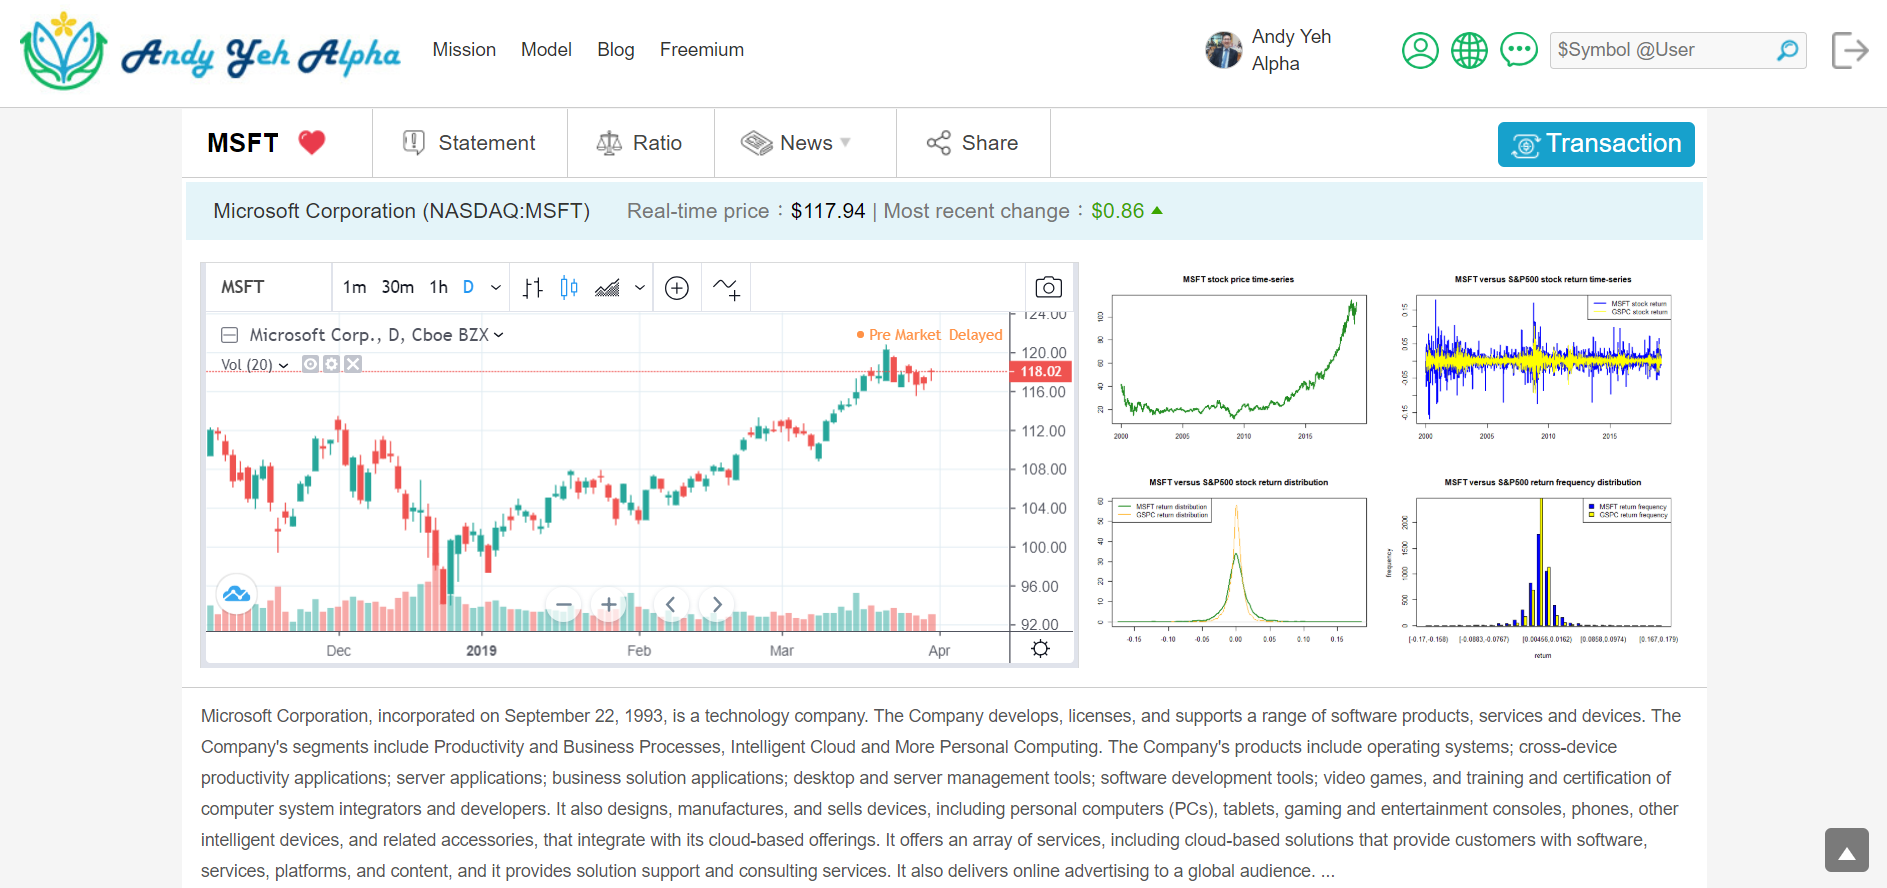Toggle the MSFT favorite heart

pyautogui.click(x=312, y=143)
